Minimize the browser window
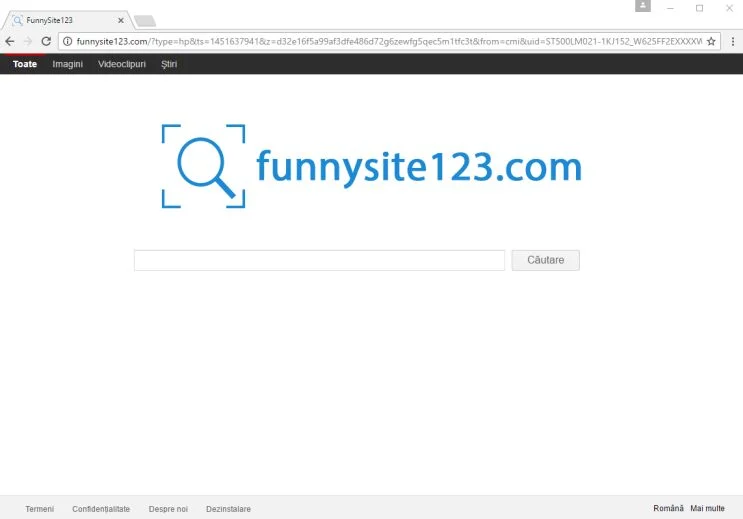 pos(670,8)
